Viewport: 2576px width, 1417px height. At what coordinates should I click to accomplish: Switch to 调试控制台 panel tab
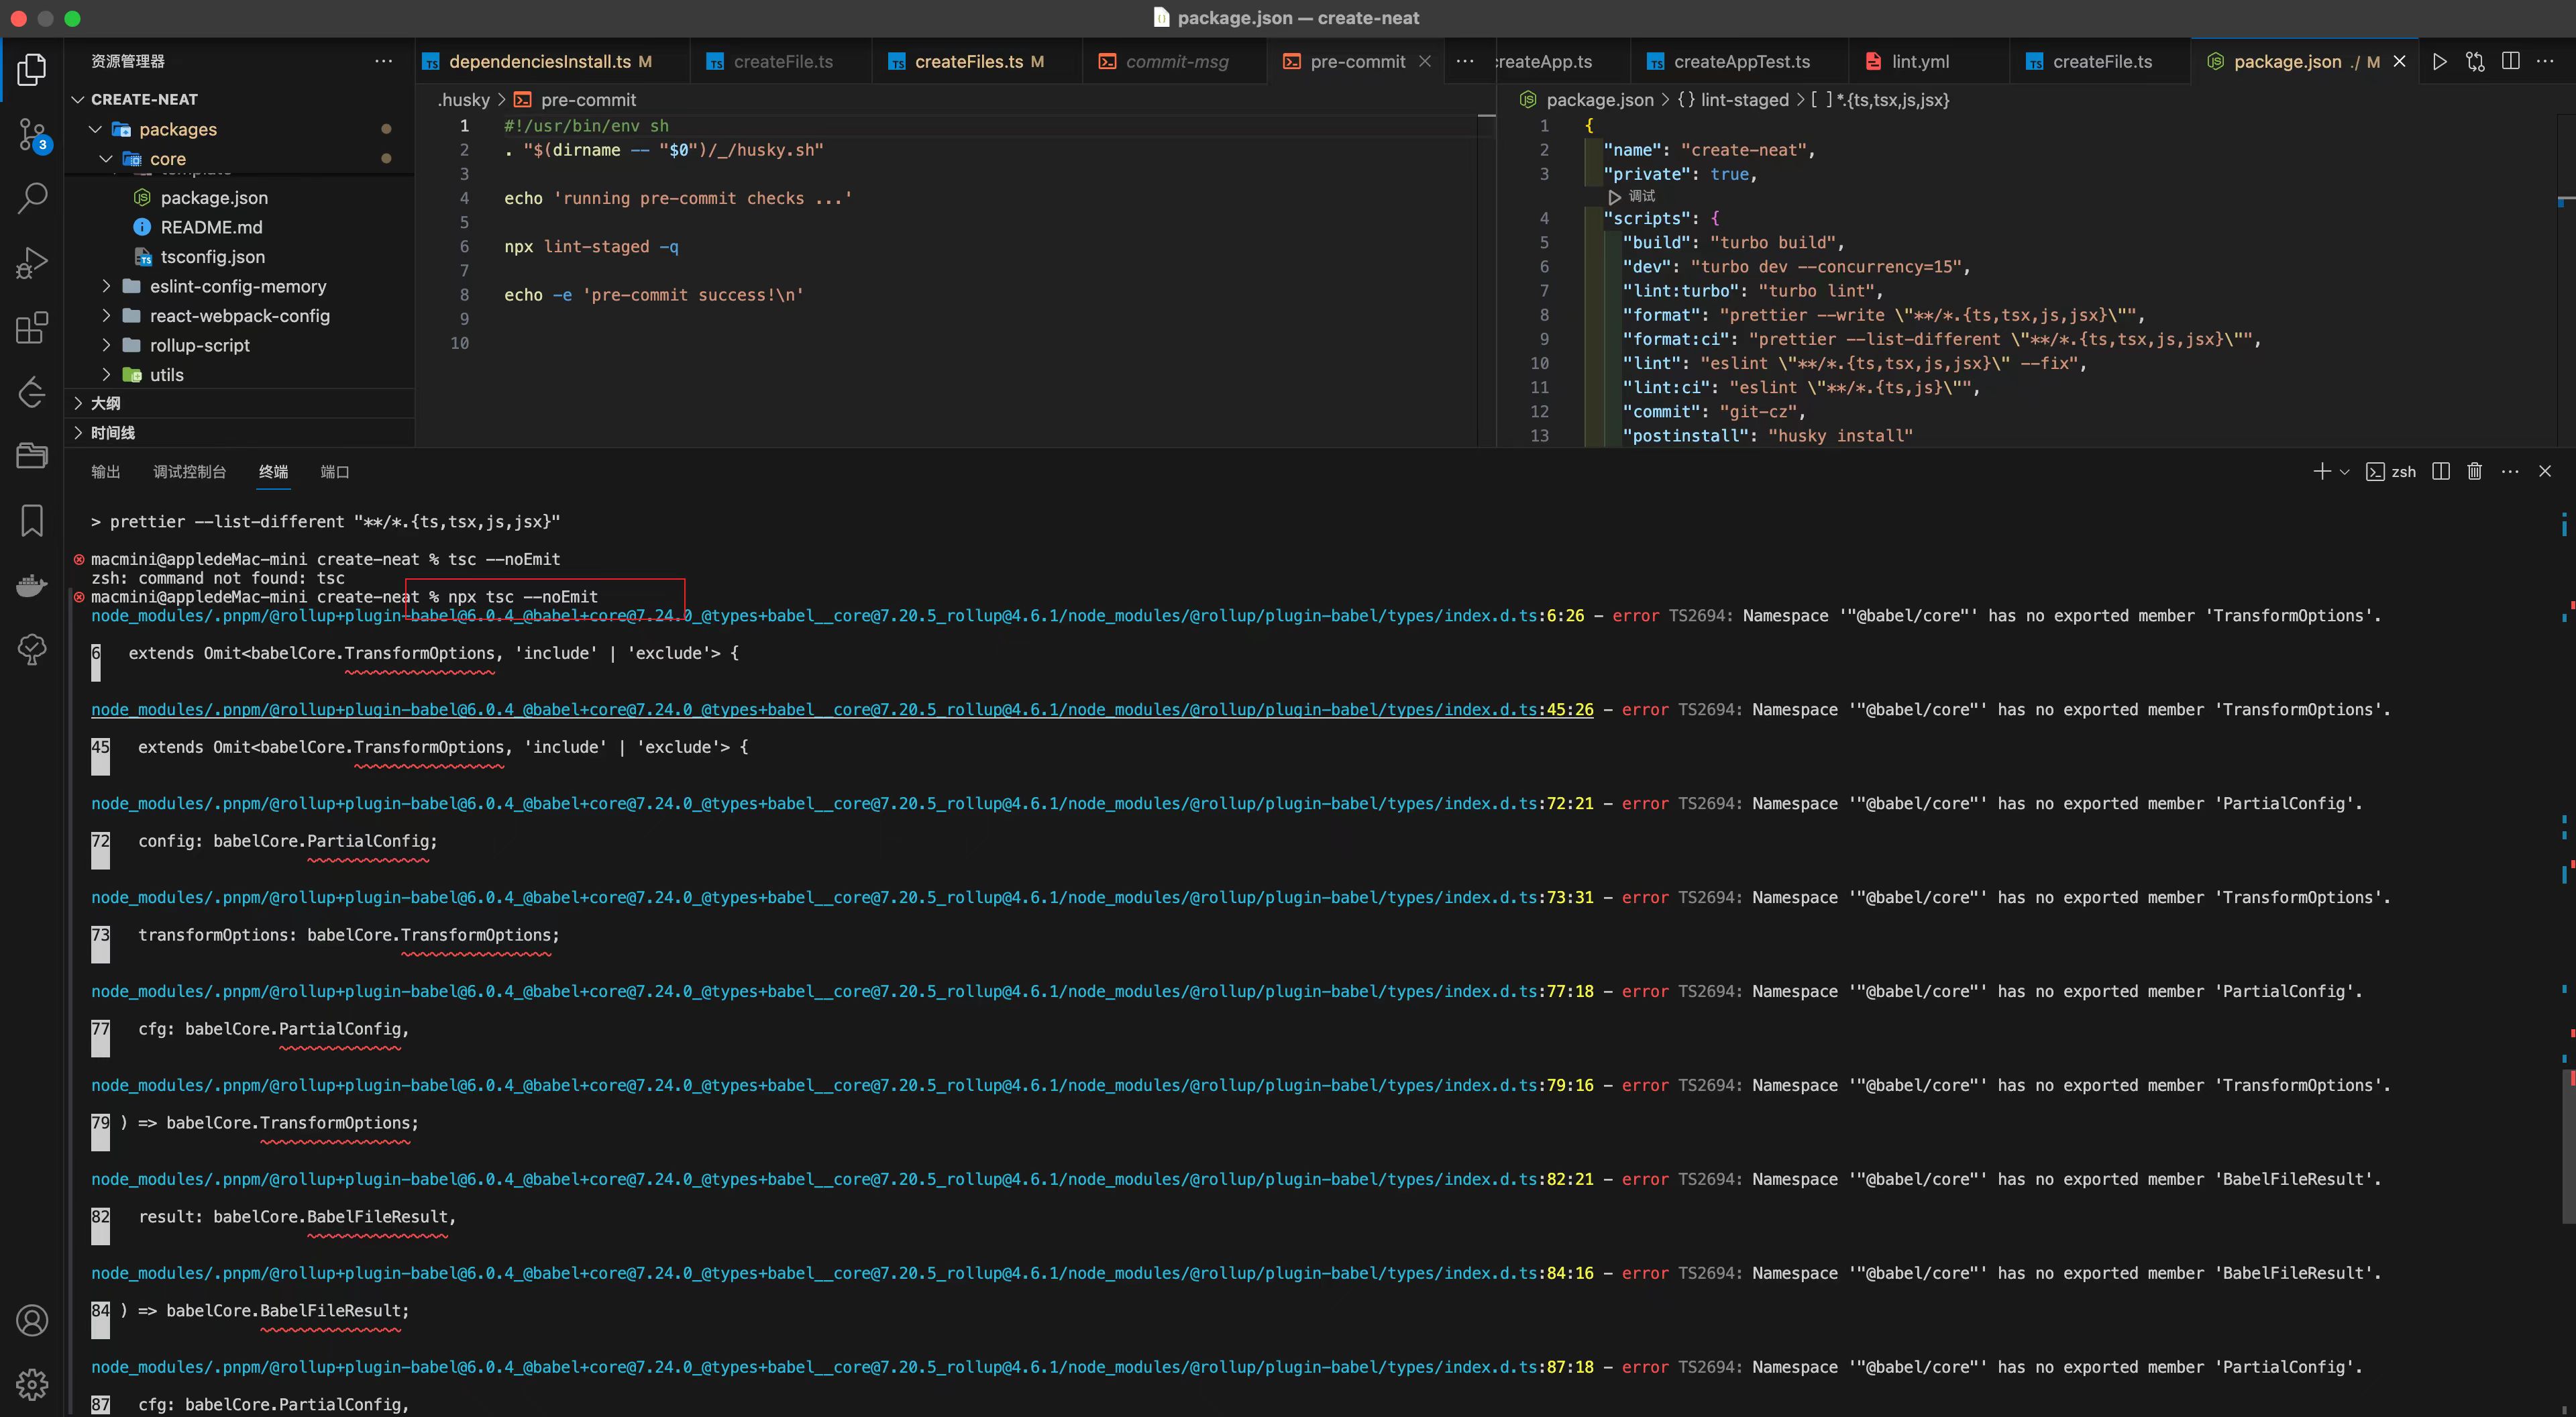189,472
